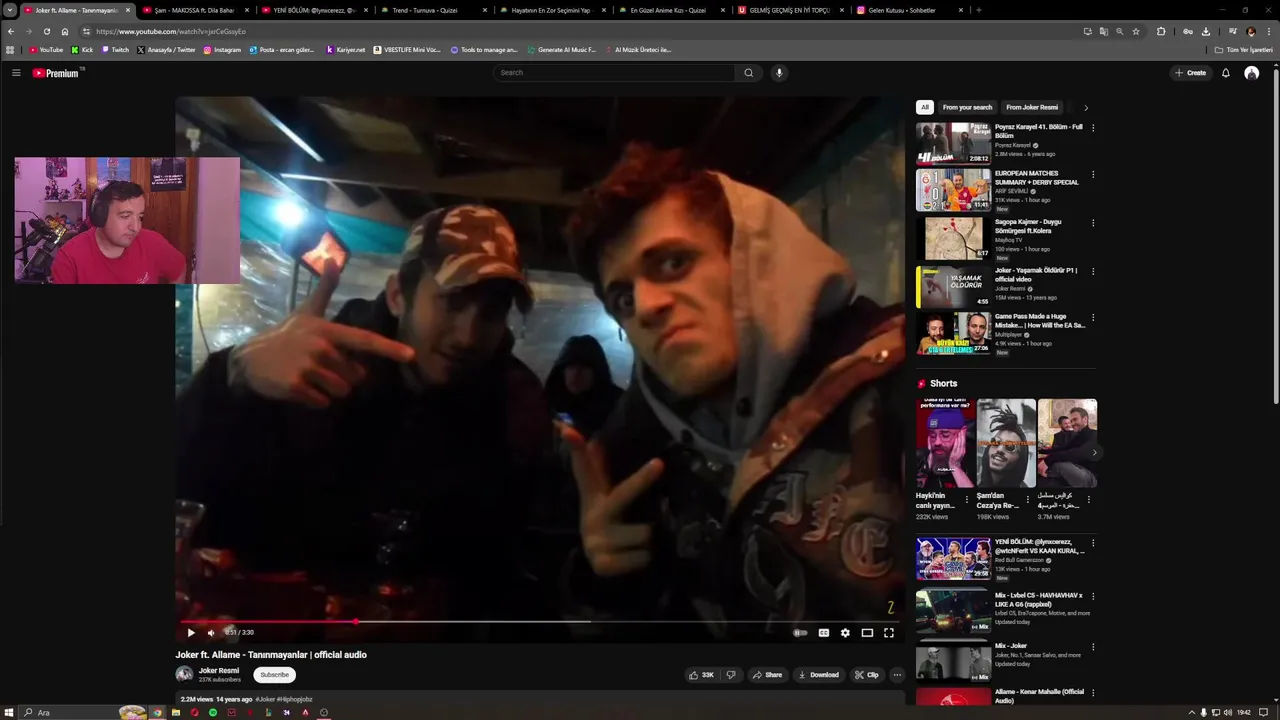
Task: Subscribe to Joker Resmi
Action: click(275, 675)
